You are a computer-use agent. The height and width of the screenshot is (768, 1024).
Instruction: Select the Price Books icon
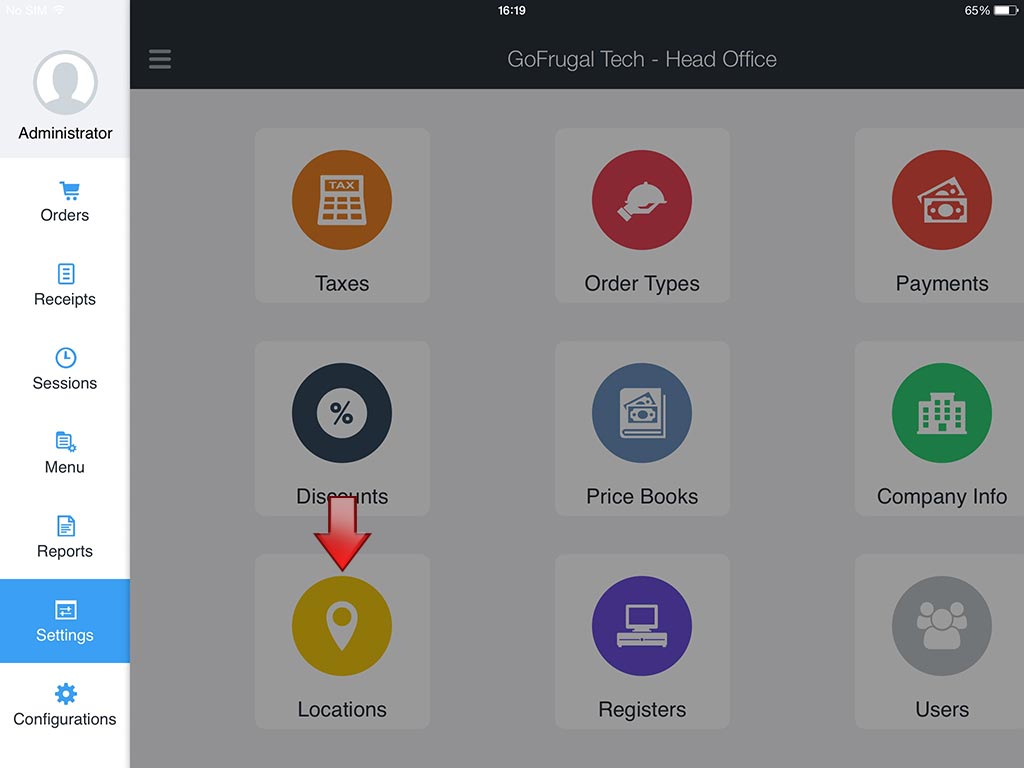coord(642,413)
